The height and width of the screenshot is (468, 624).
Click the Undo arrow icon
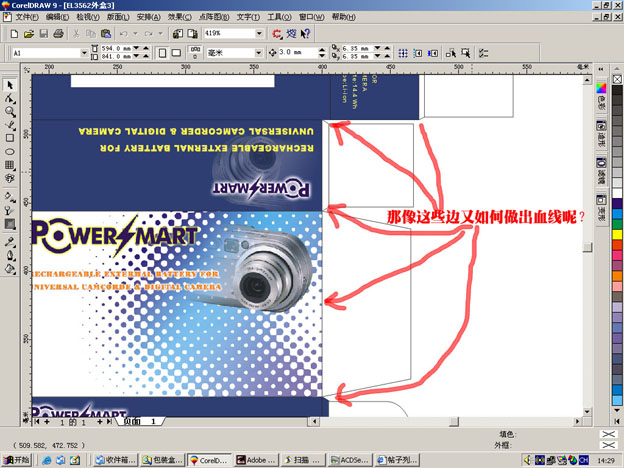(124, 34)
